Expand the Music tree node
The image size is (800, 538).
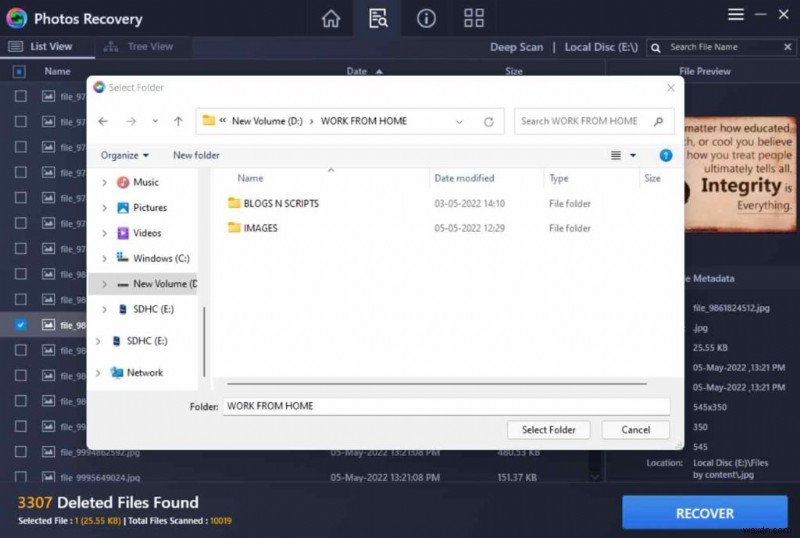coord(104,182)
